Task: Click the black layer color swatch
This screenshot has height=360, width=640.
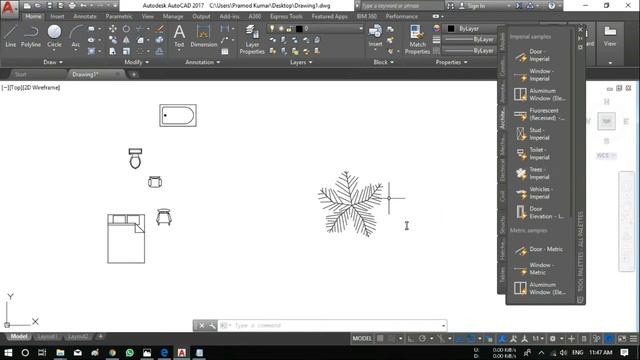Action: 299,29
